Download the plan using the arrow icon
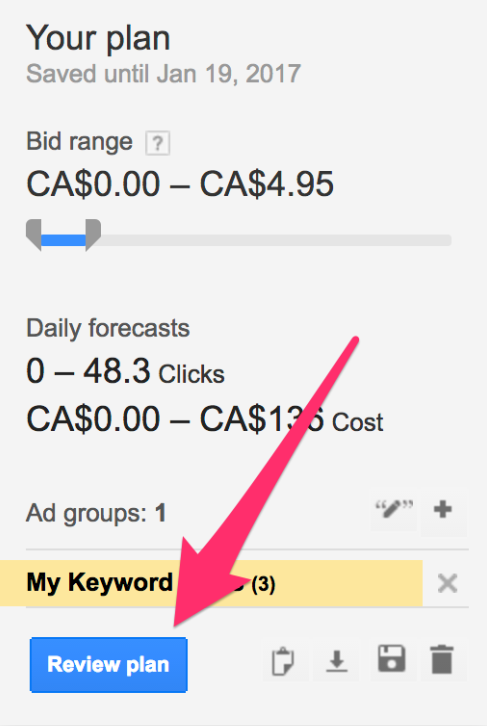The image size is (487, 726). click(337, 660)
